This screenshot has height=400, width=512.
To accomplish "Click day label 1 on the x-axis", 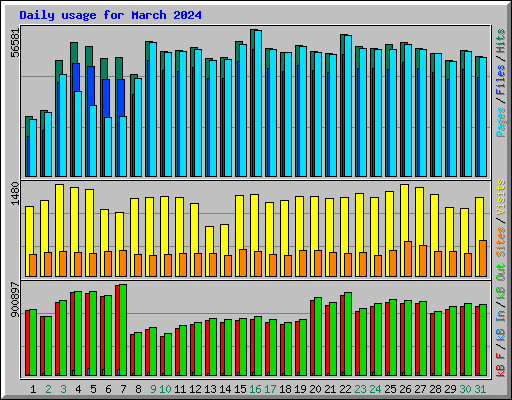I will click(33, 389).
